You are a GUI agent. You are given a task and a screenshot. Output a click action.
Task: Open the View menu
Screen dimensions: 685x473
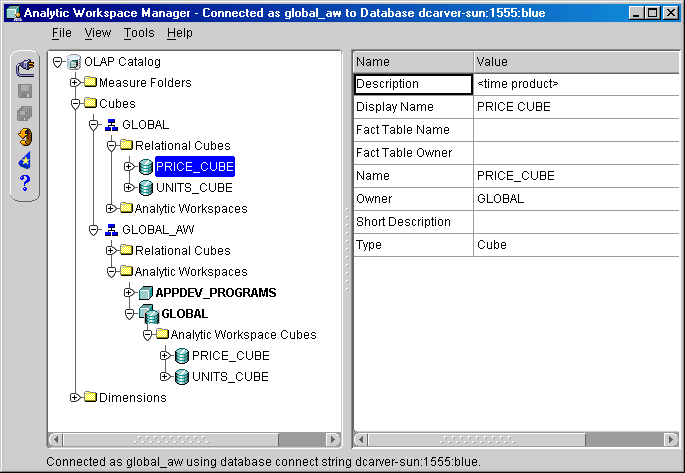(x=98, y=33)
